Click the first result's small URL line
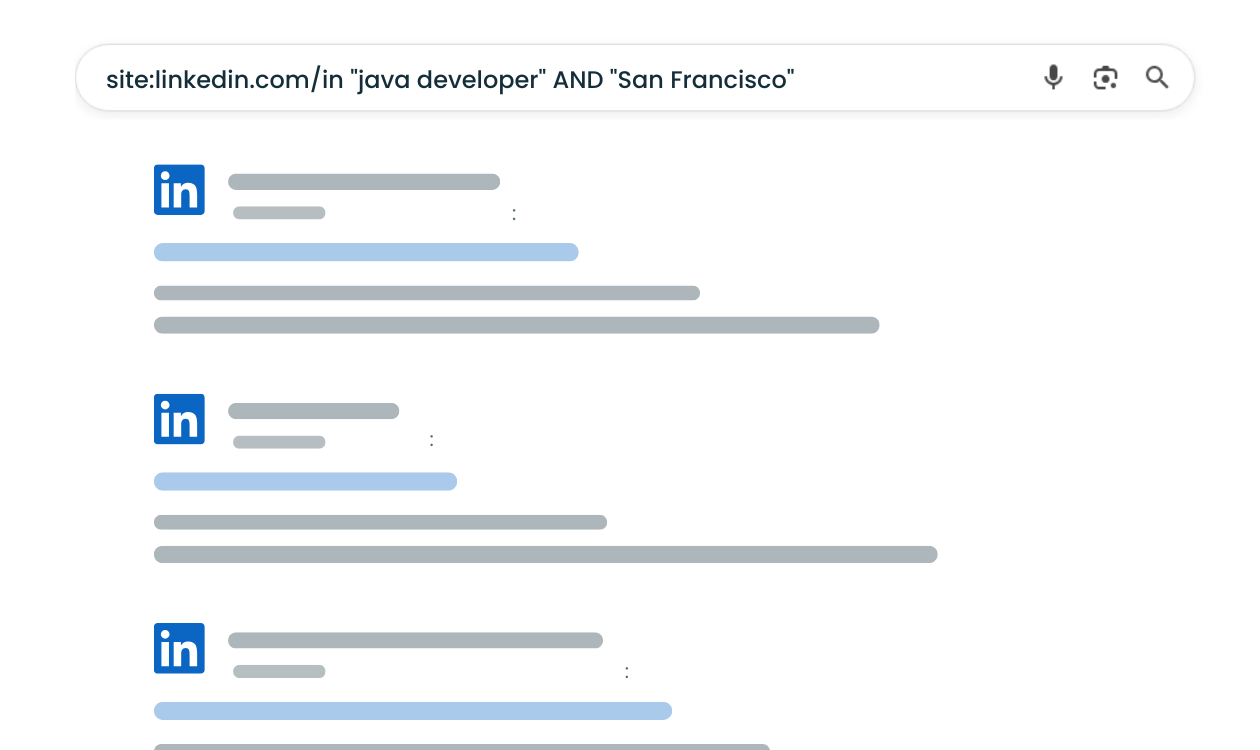 279,213
